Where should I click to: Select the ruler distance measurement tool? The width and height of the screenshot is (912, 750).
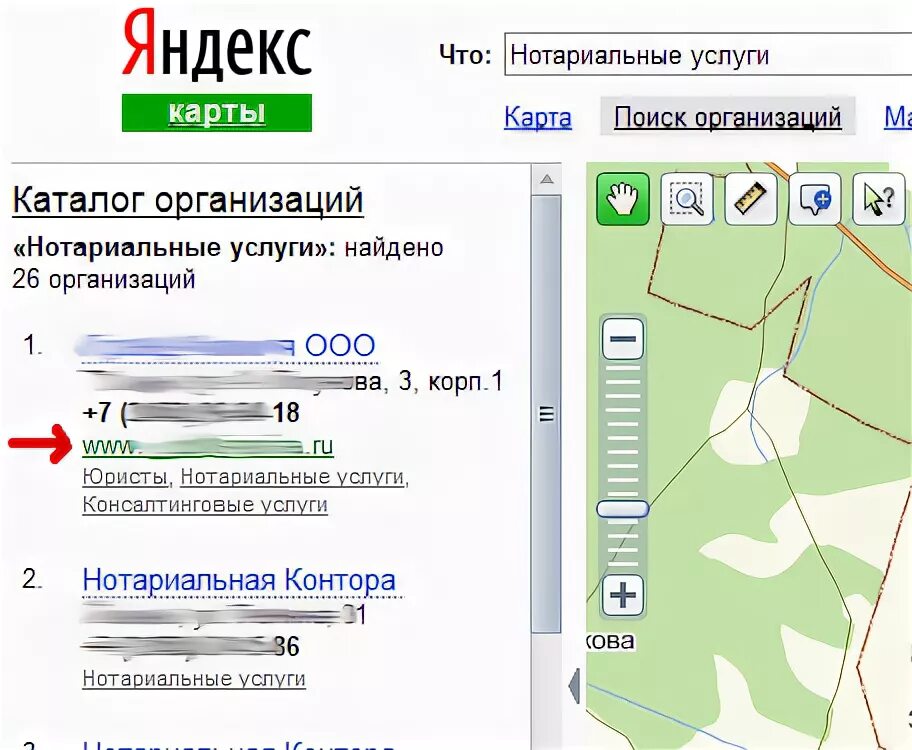tap(750, 199)
